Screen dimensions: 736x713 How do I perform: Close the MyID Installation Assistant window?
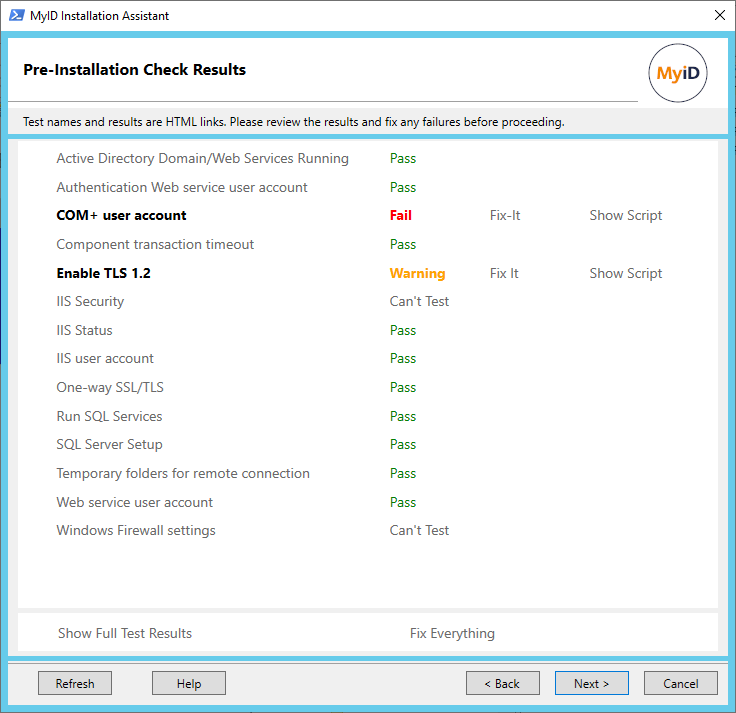click(x=719, y=15)
